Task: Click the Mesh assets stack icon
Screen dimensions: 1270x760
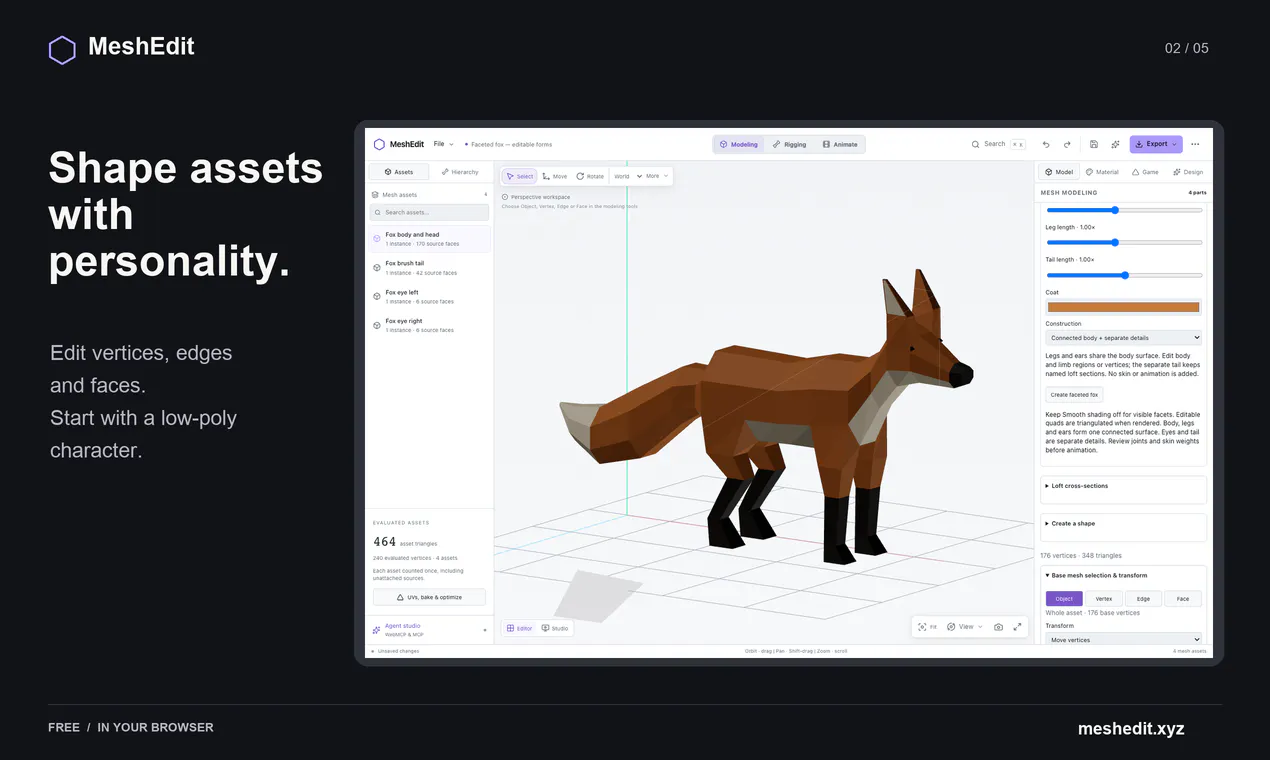Action: pos(375,195)
